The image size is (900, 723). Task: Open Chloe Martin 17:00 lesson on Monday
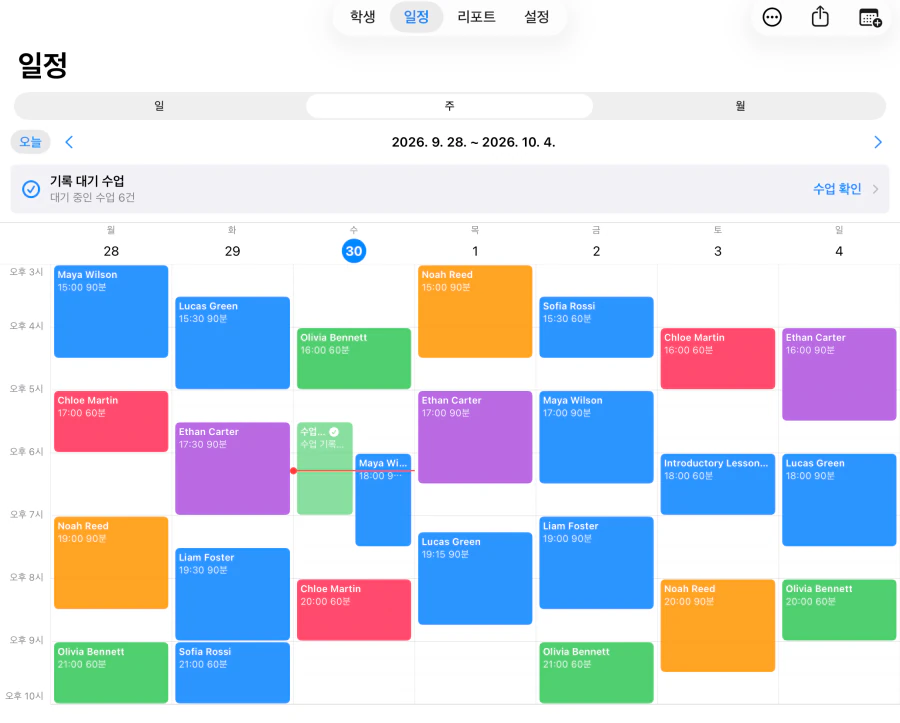click(x=111, y=421)
